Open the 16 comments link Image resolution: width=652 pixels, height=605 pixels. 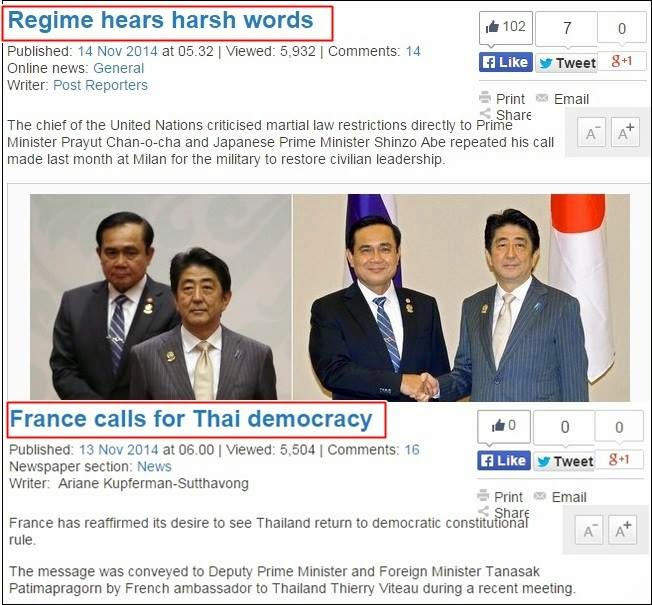pyautogui.click(x=412, y=450)
